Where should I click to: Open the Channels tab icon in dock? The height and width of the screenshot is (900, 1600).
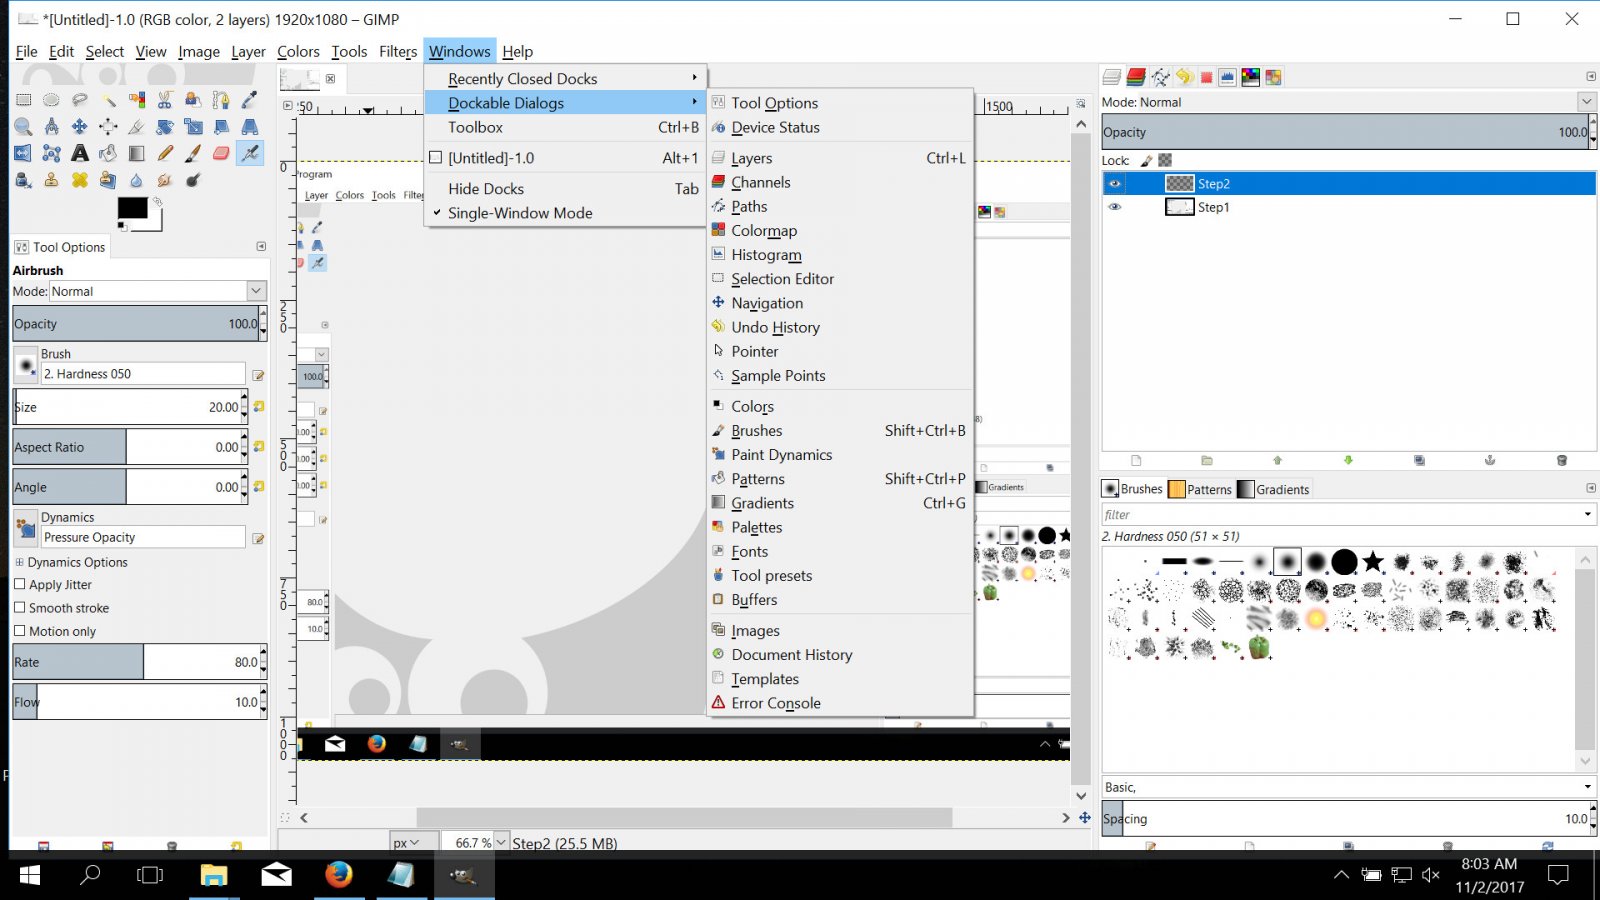[x=1136, y=77]
